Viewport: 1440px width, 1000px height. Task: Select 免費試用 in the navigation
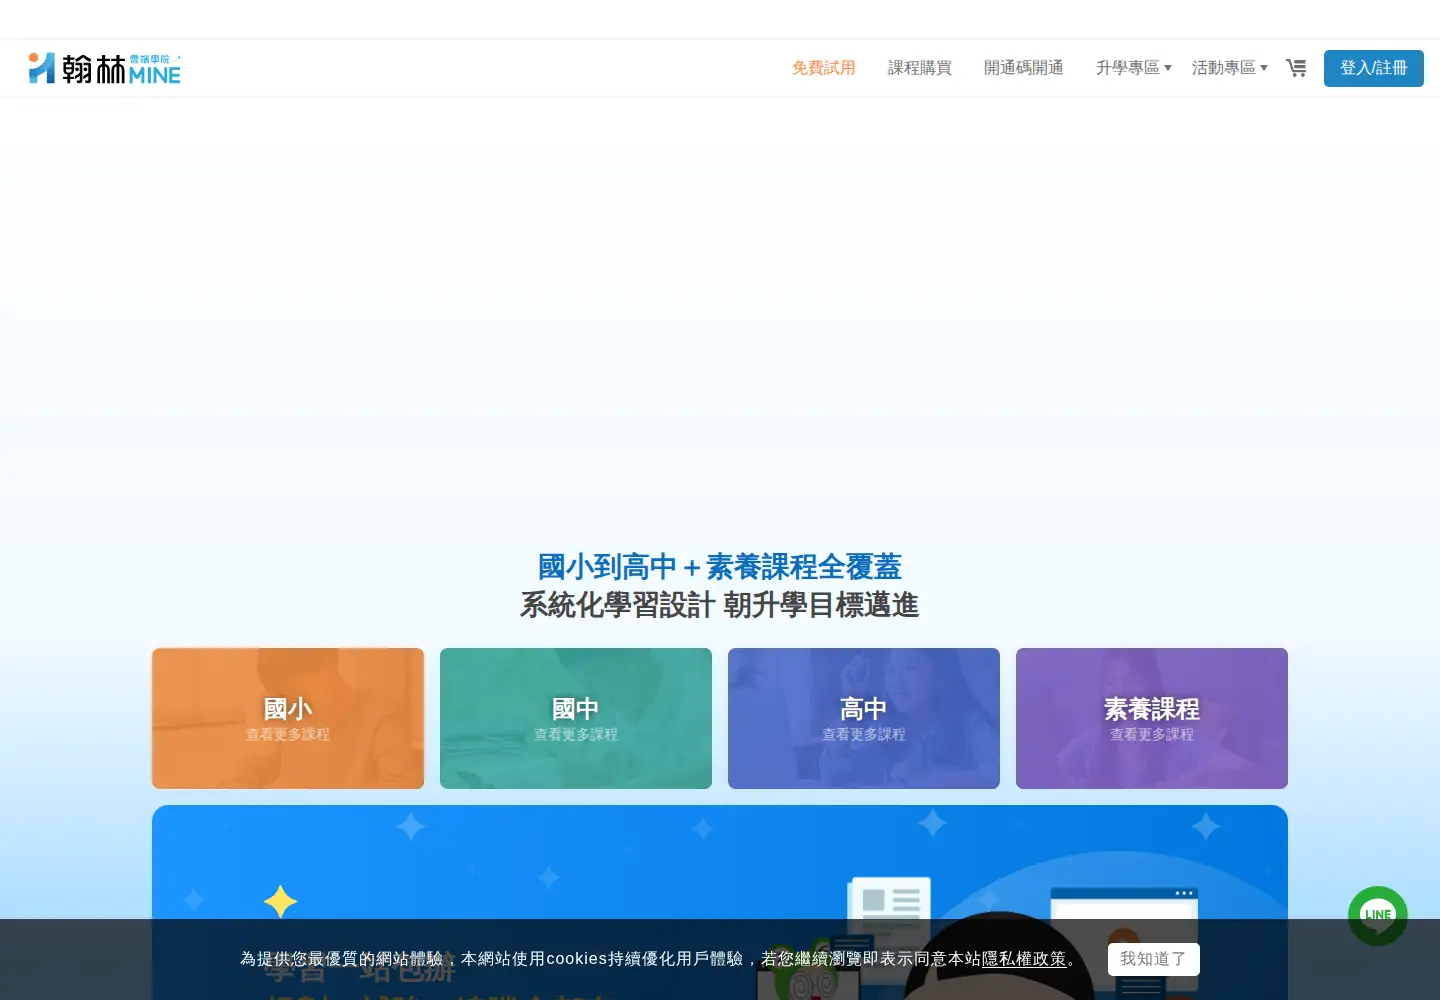click(x=824, y=68)
